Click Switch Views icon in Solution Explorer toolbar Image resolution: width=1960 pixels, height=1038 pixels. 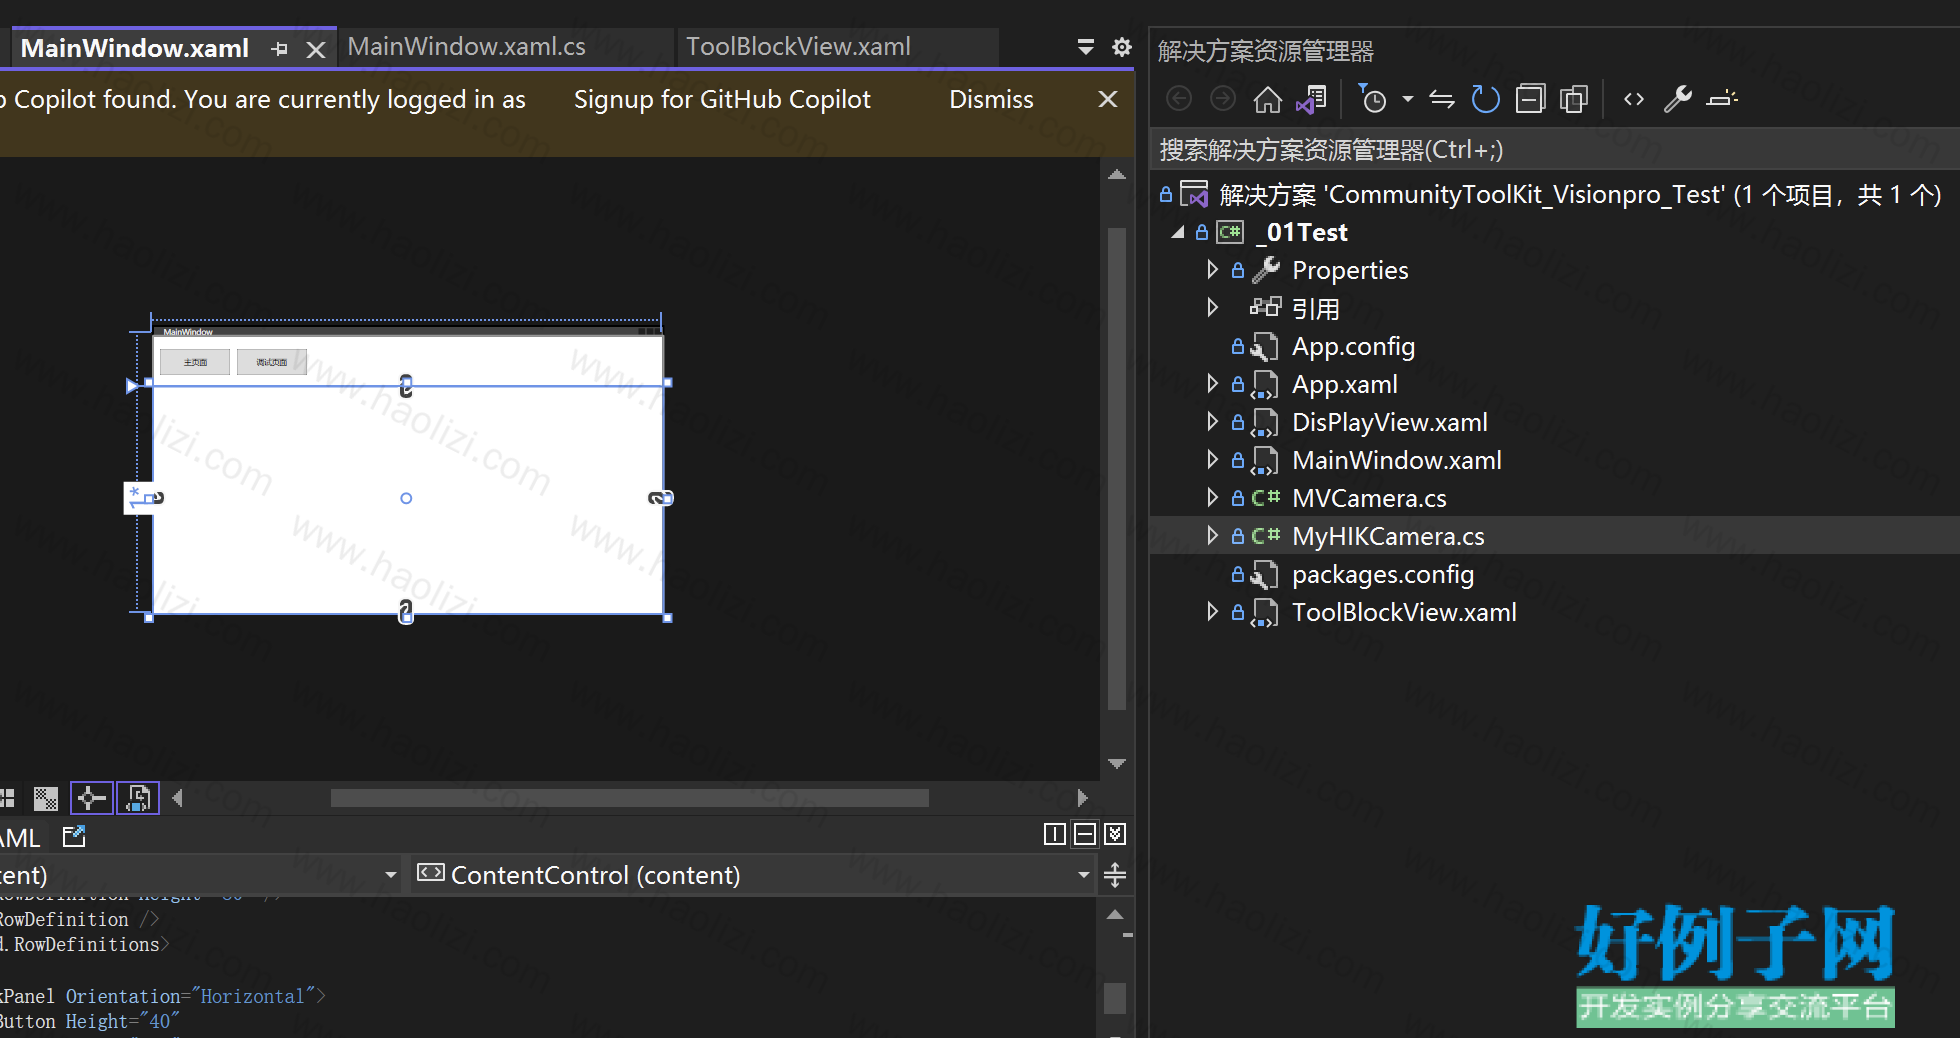coord(1311,99)
